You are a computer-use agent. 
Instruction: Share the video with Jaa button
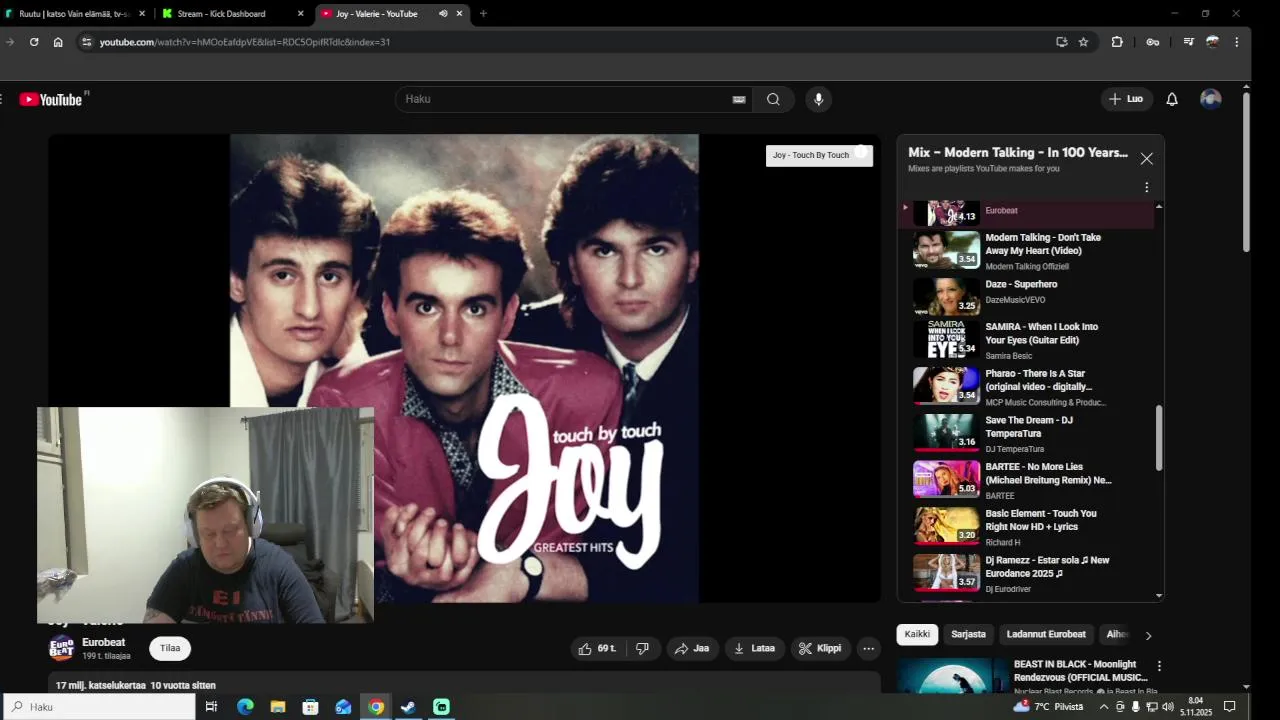pyautogui.click(x=692, y=649)
